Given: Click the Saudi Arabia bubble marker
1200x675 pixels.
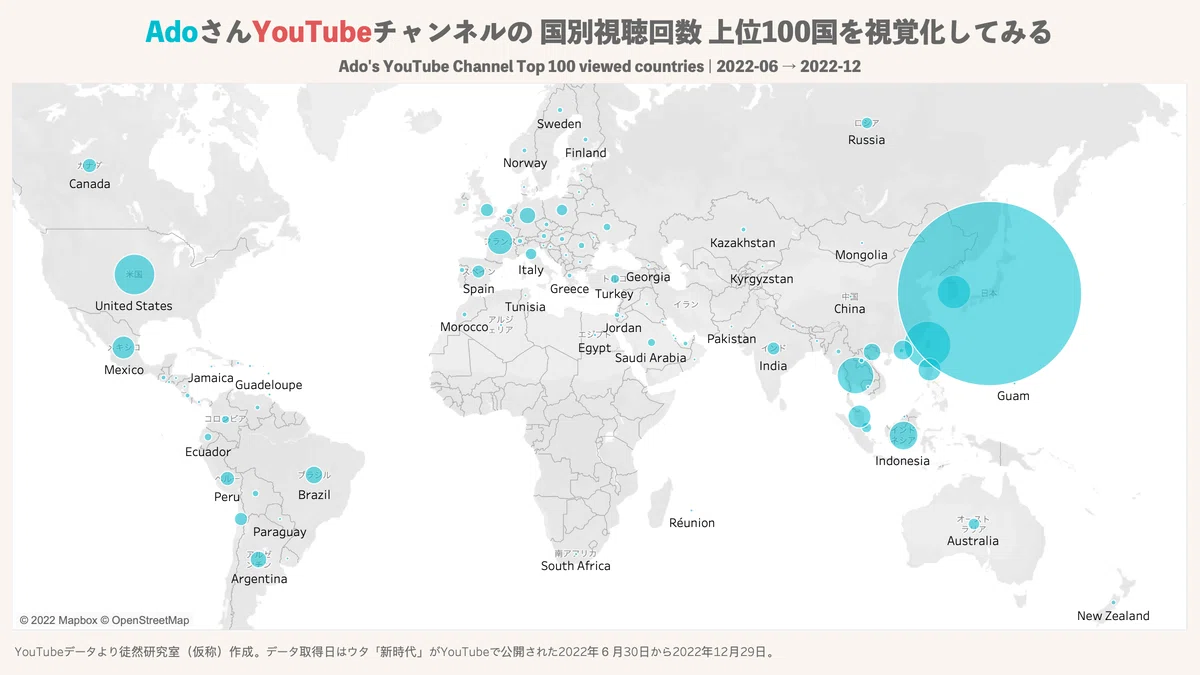Looking at the screenshot, I should click(x=651, y=342).
